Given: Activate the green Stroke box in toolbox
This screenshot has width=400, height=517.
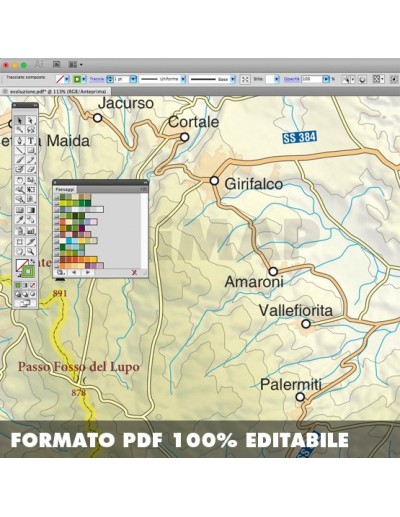Looking at the screenshot, I should pos(28,272).
